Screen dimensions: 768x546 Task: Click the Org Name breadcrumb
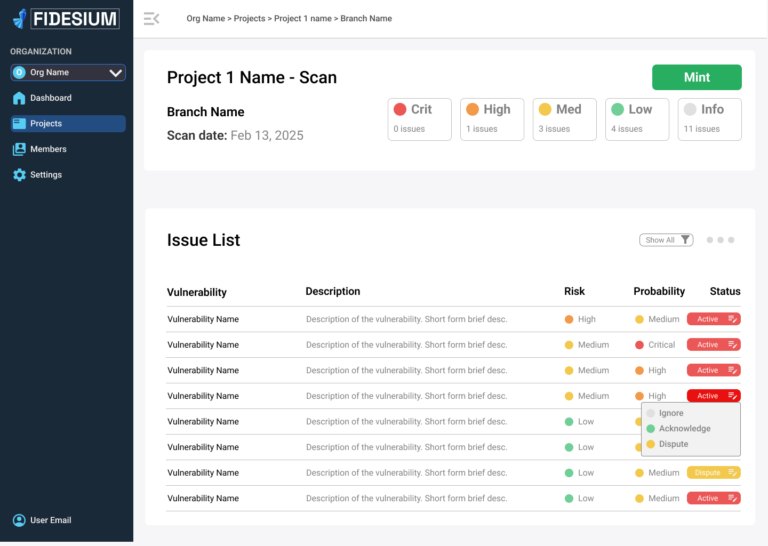click(x=205, y=19)
